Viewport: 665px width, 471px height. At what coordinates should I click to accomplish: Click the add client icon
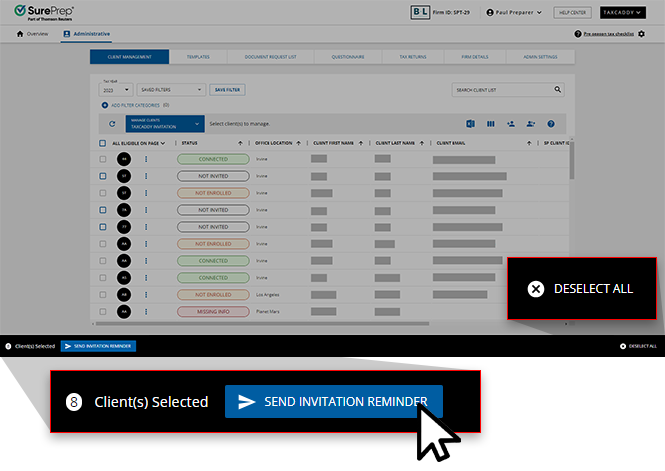510,124
